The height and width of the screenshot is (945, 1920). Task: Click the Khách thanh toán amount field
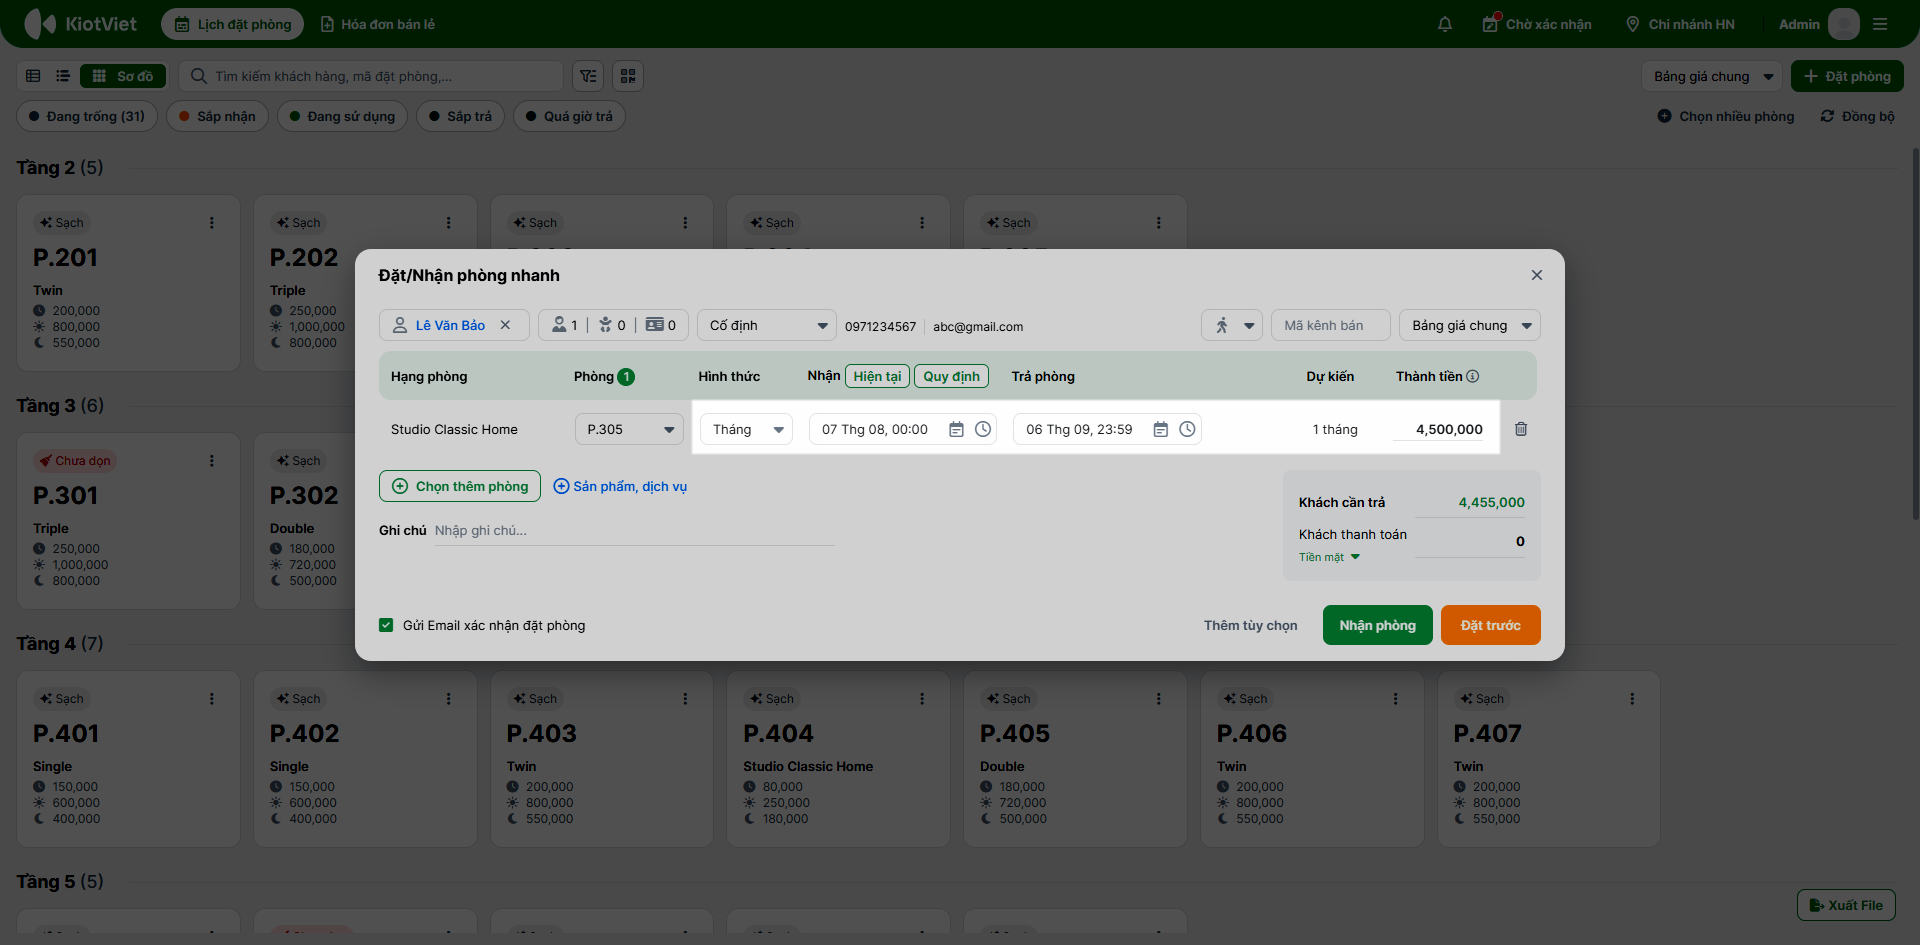tap(1470, 541)
